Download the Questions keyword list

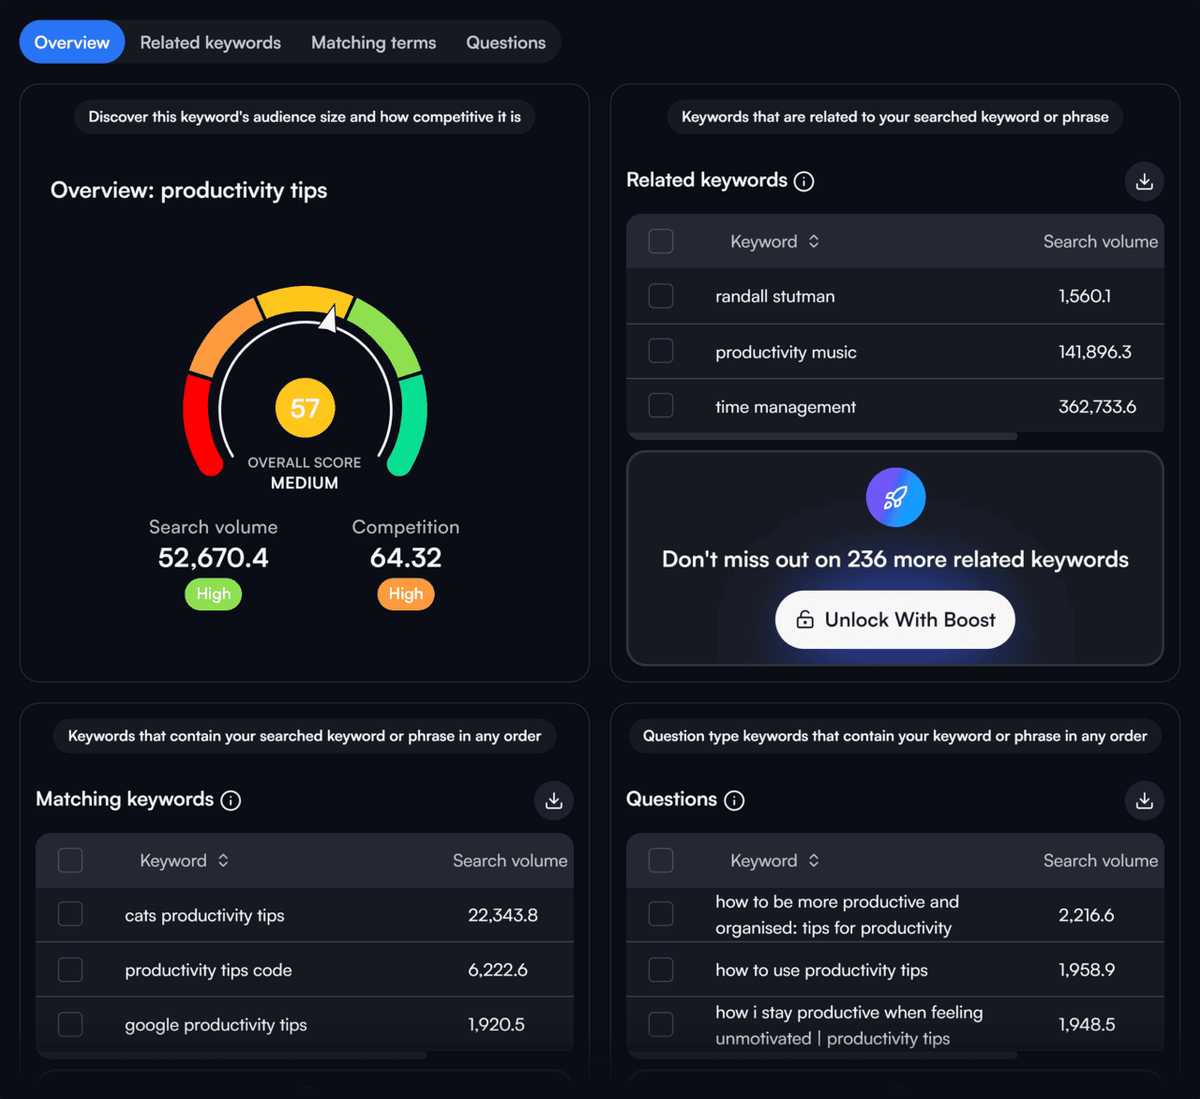click(1144, 801)
